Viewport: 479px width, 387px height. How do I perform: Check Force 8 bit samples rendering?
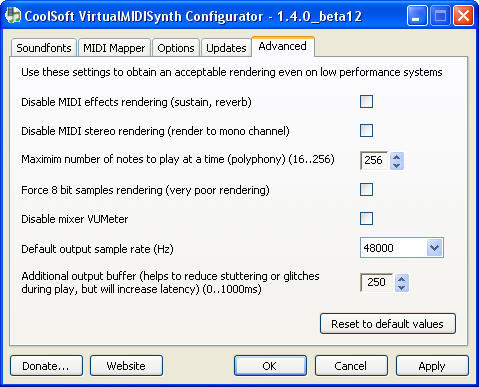(x=366, y=190)
